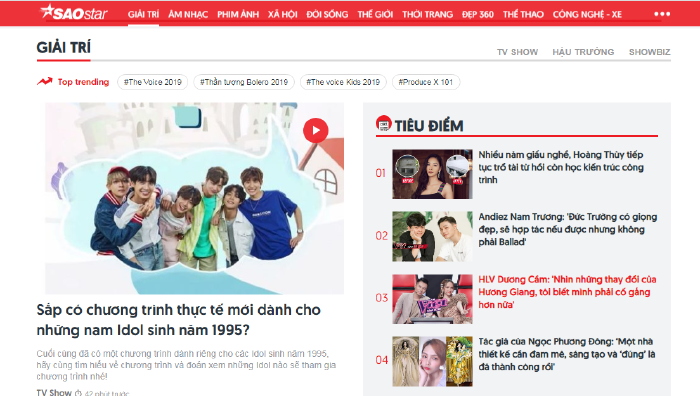700x396 pixels.
Task: Open headline about Idol sinh năm 1995
Action: tap(179, 320)
